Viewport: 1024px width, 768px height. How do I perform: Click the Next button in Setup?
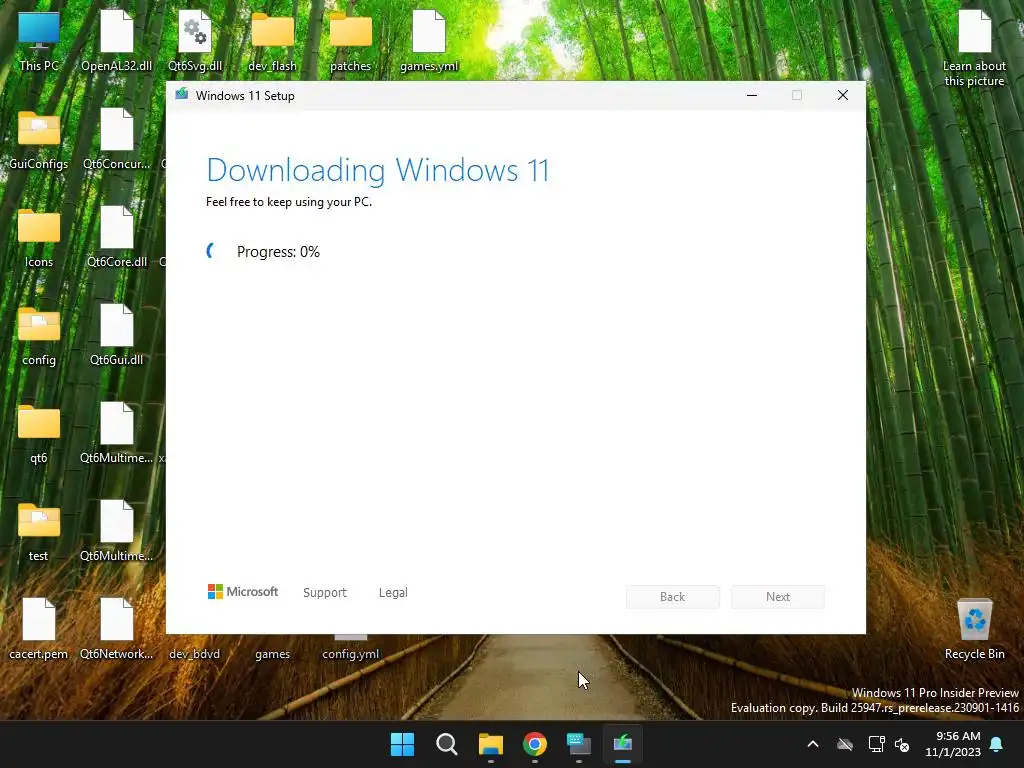pyautogui.click(x=778, y=597)
